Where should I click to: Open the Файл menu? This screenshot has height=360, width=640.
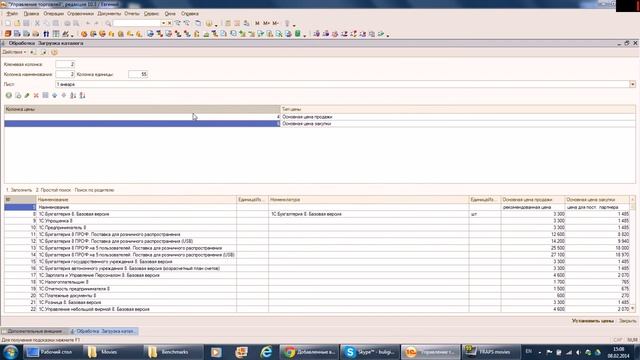pyautogui.click(x=12, y=13)
